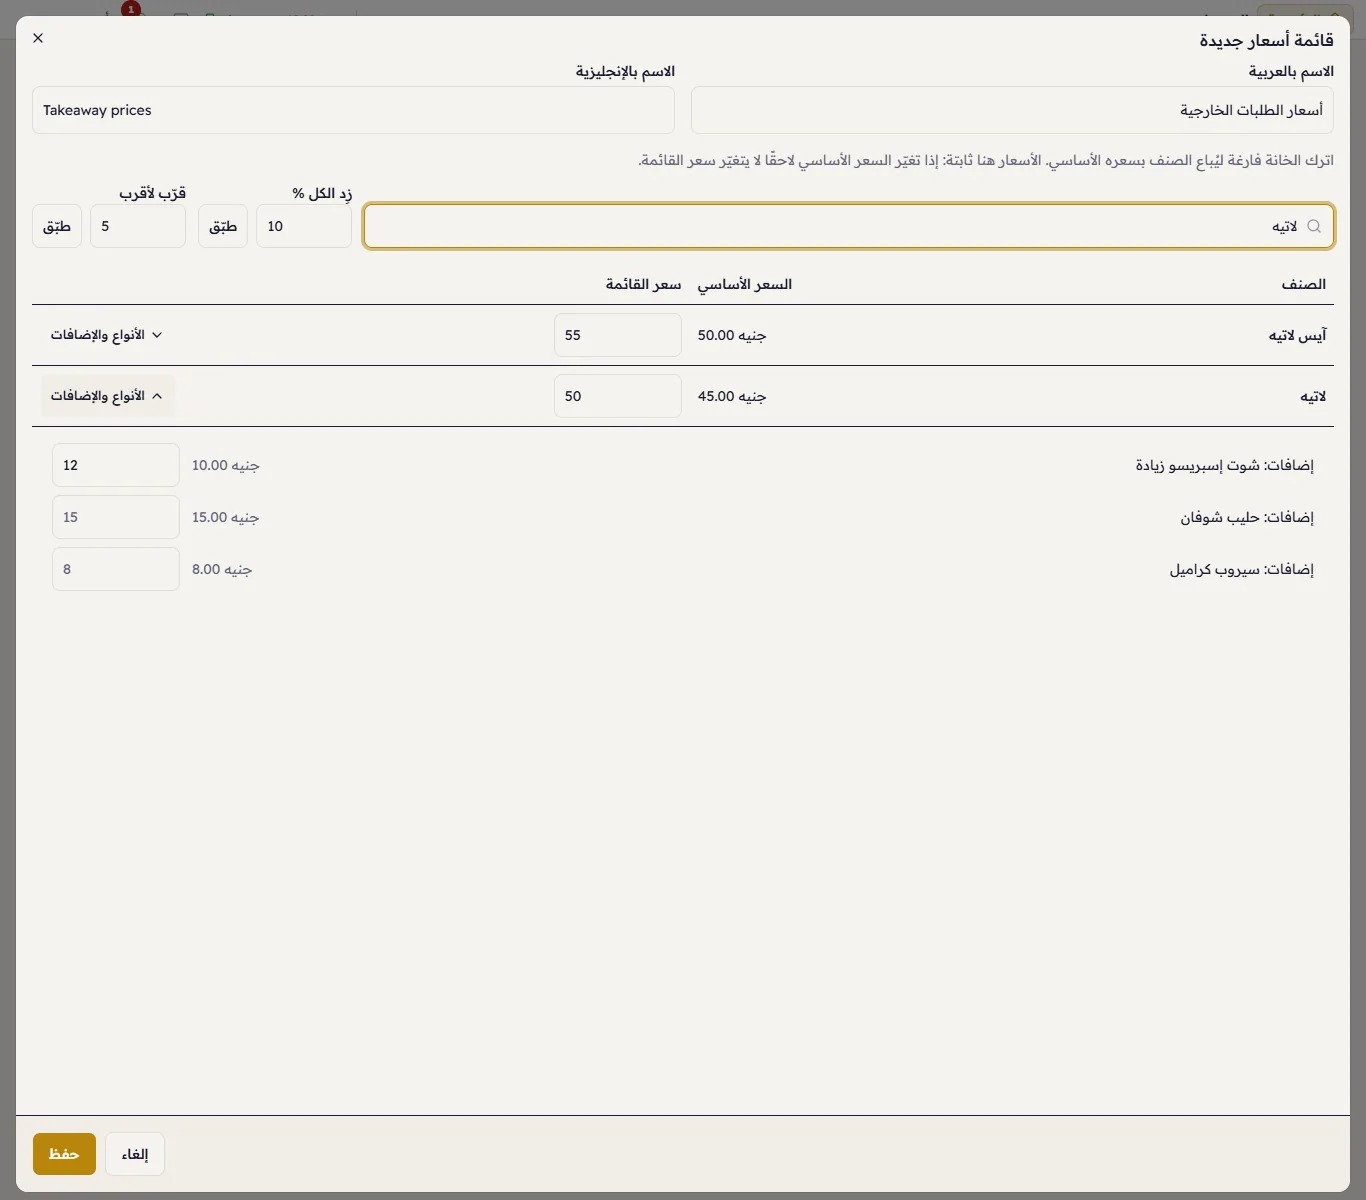
Task: Click base price 50.00 جنيه
Action: point(732,335)
